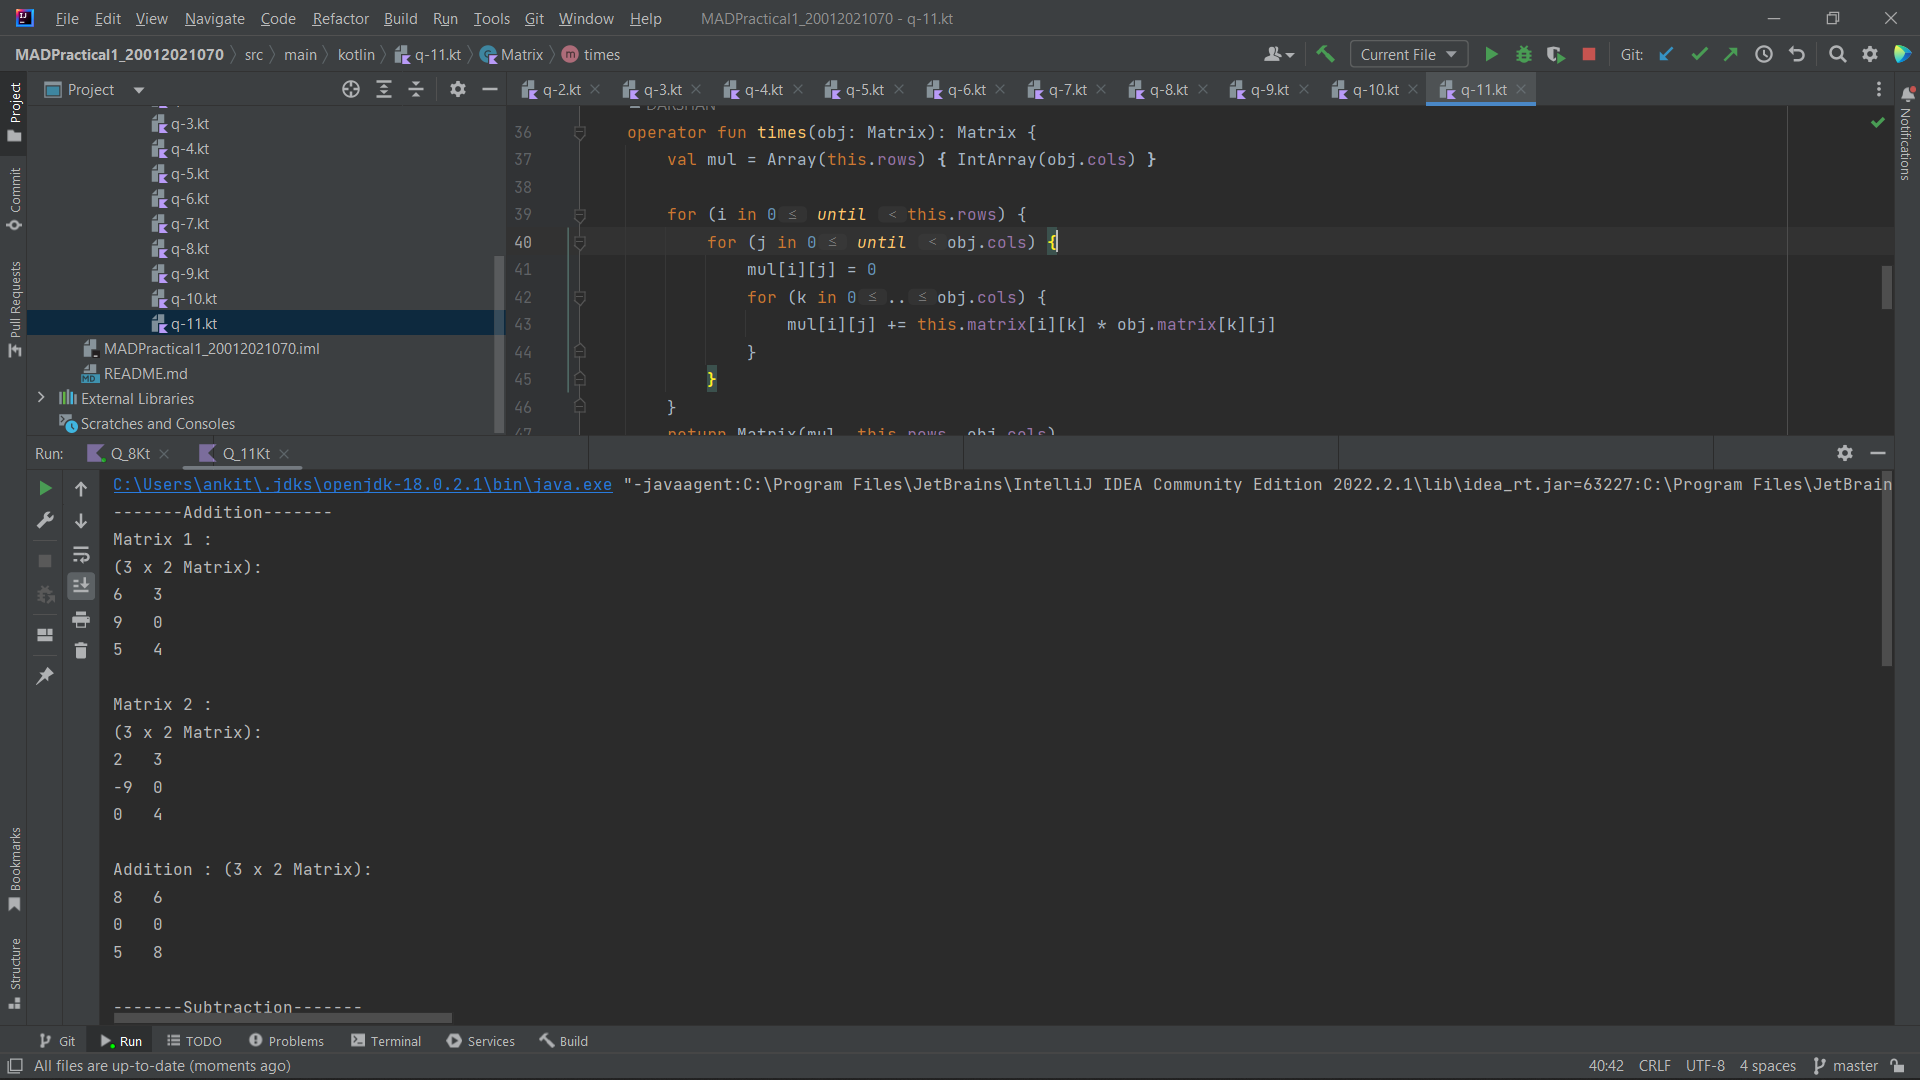This screenshot has width=1920, height=1080.
Task: Expand the External Libraries node
Action: tap(41, 398)
